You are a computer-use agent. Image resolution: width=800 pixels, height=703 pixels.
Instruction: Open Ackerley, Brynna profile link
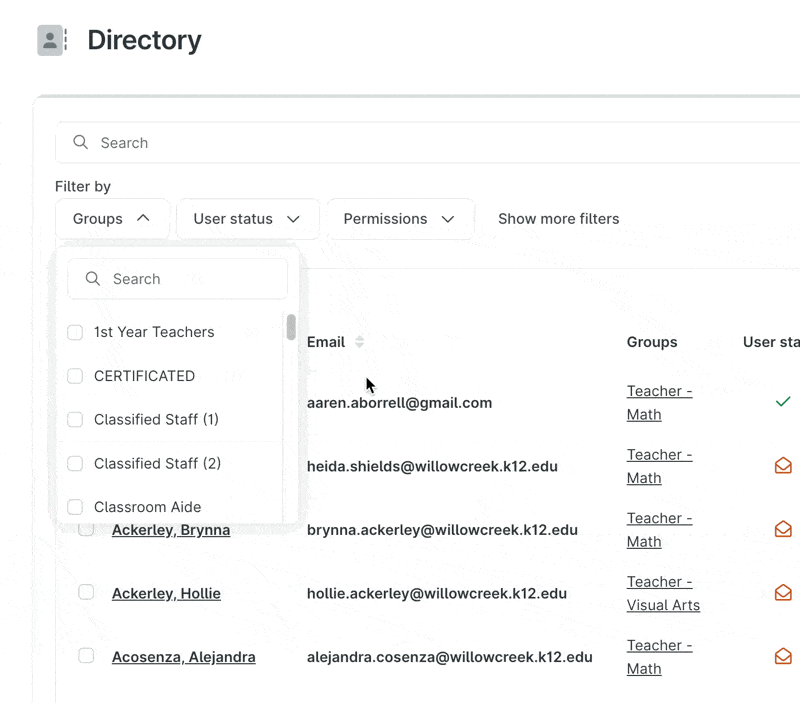pyautogui.click(x=171, y=530)
